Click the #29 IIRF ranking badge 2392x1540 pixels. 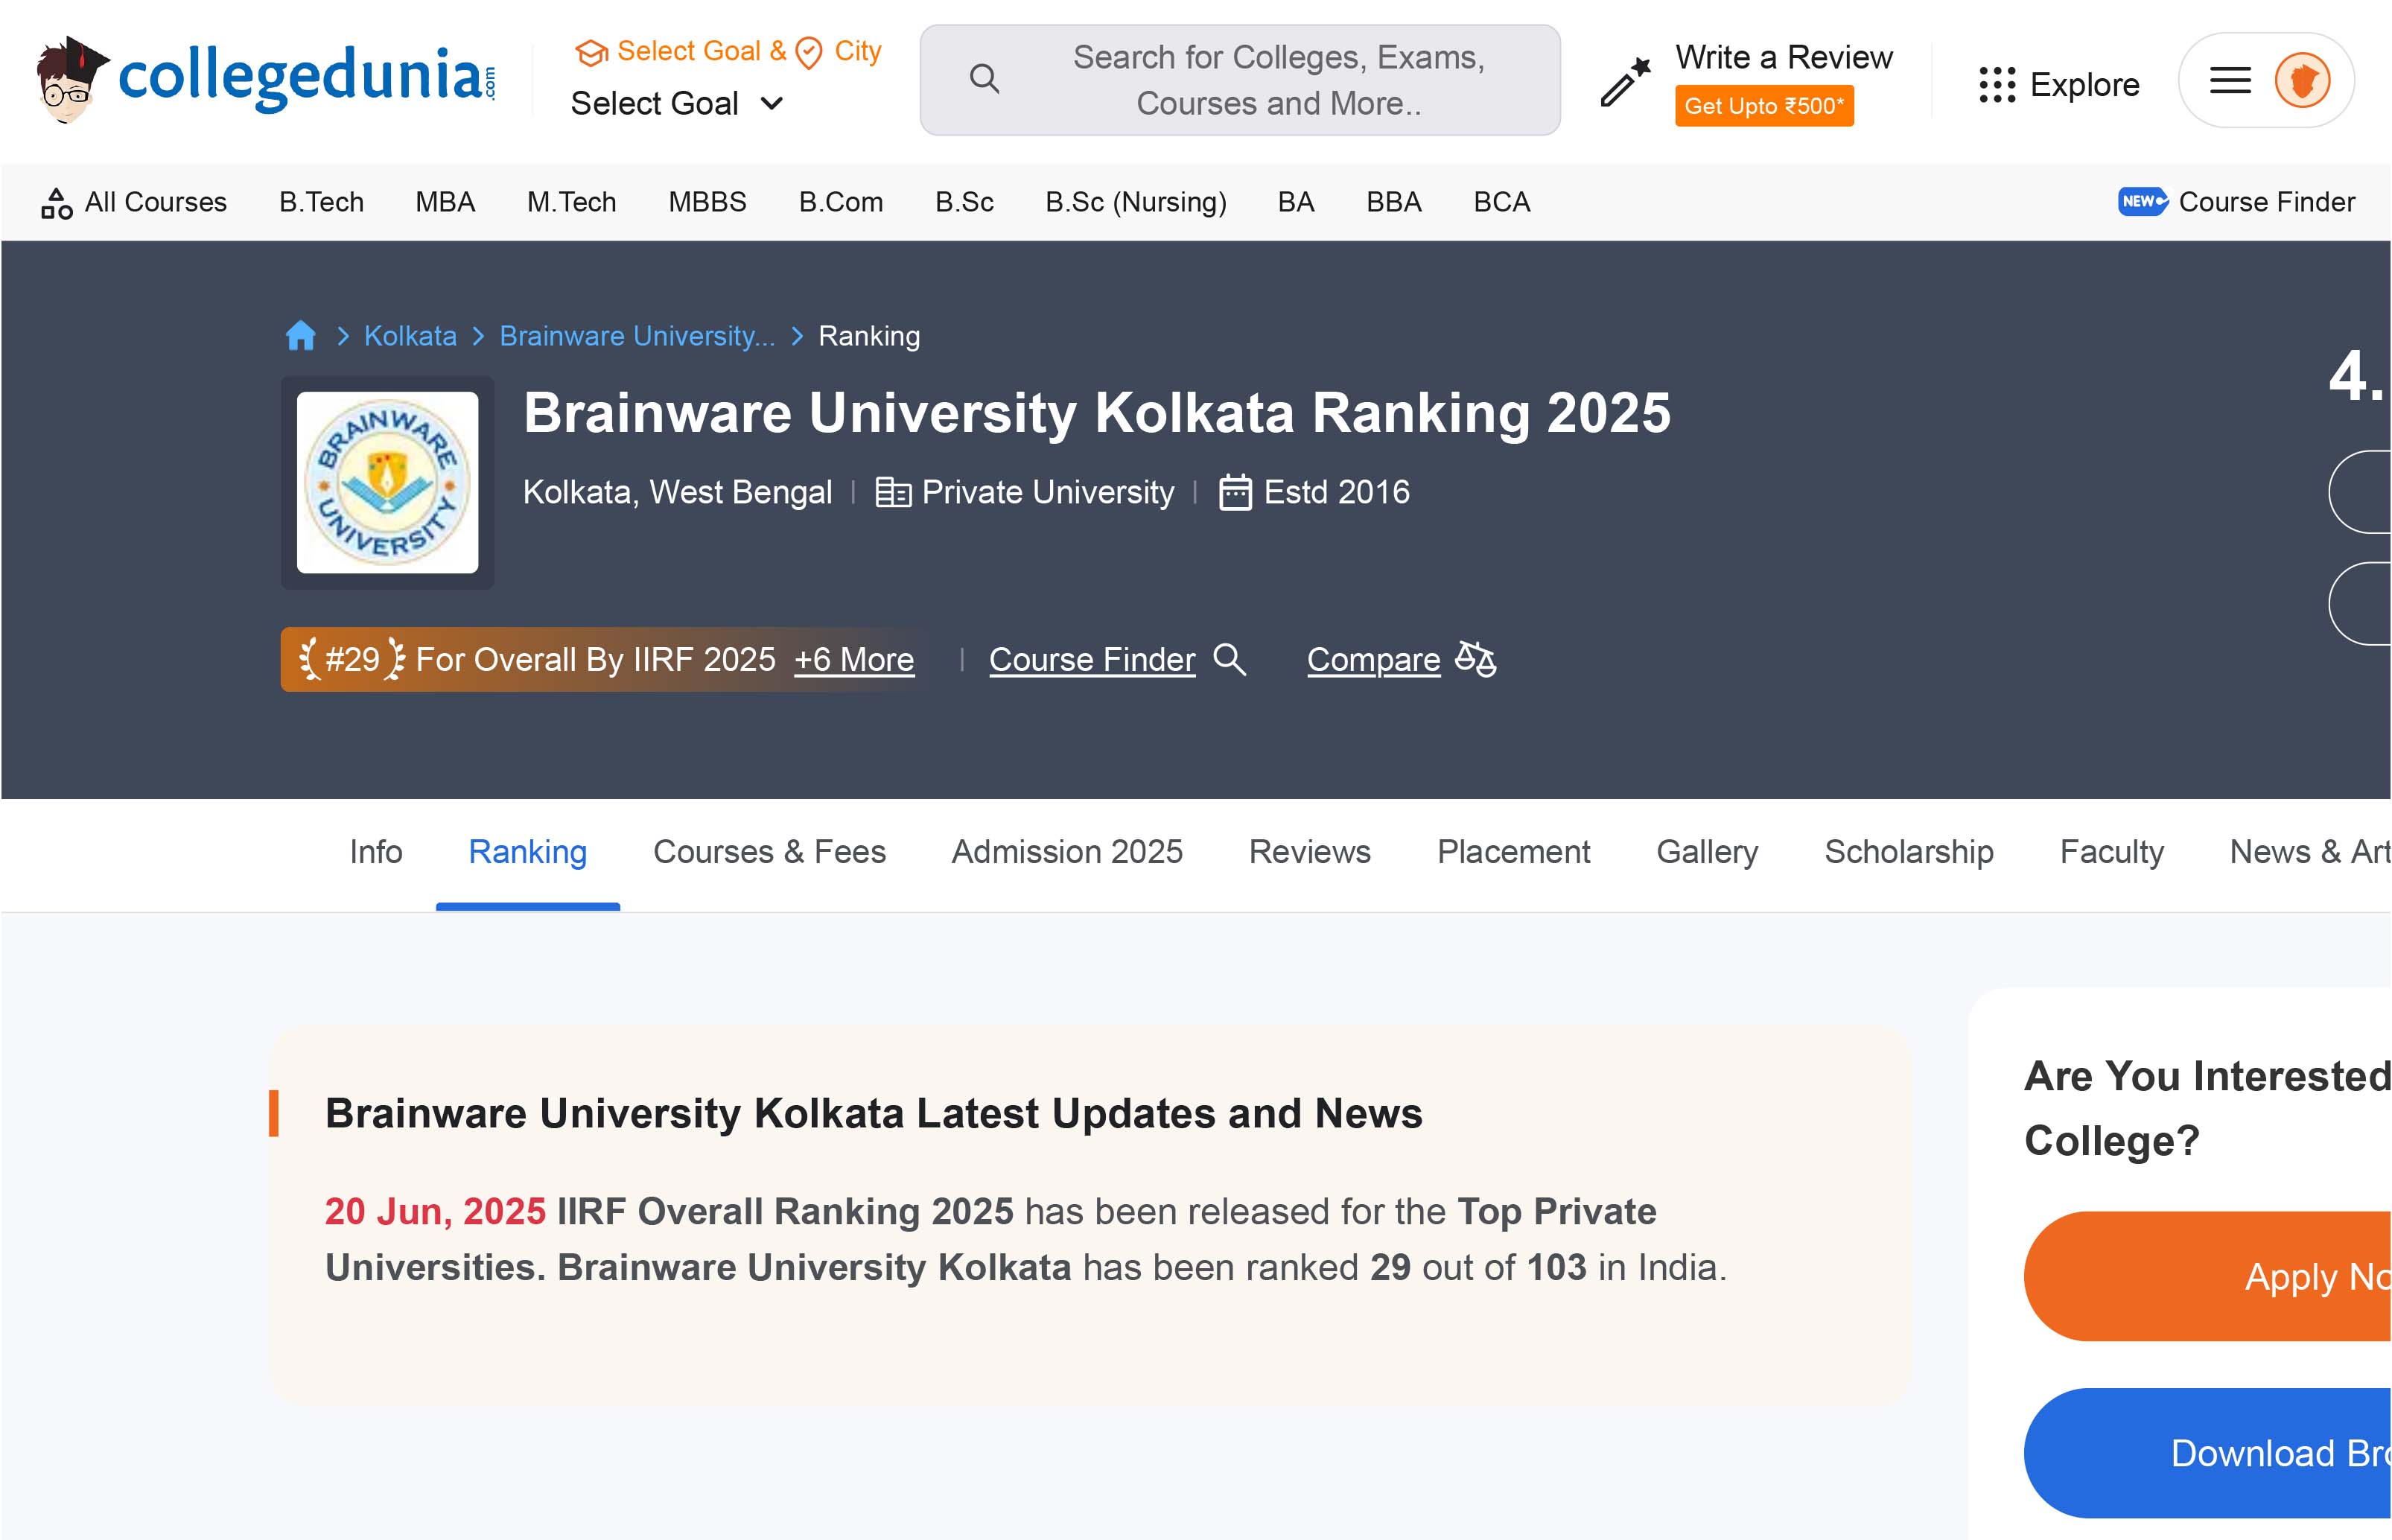point(604,659)
